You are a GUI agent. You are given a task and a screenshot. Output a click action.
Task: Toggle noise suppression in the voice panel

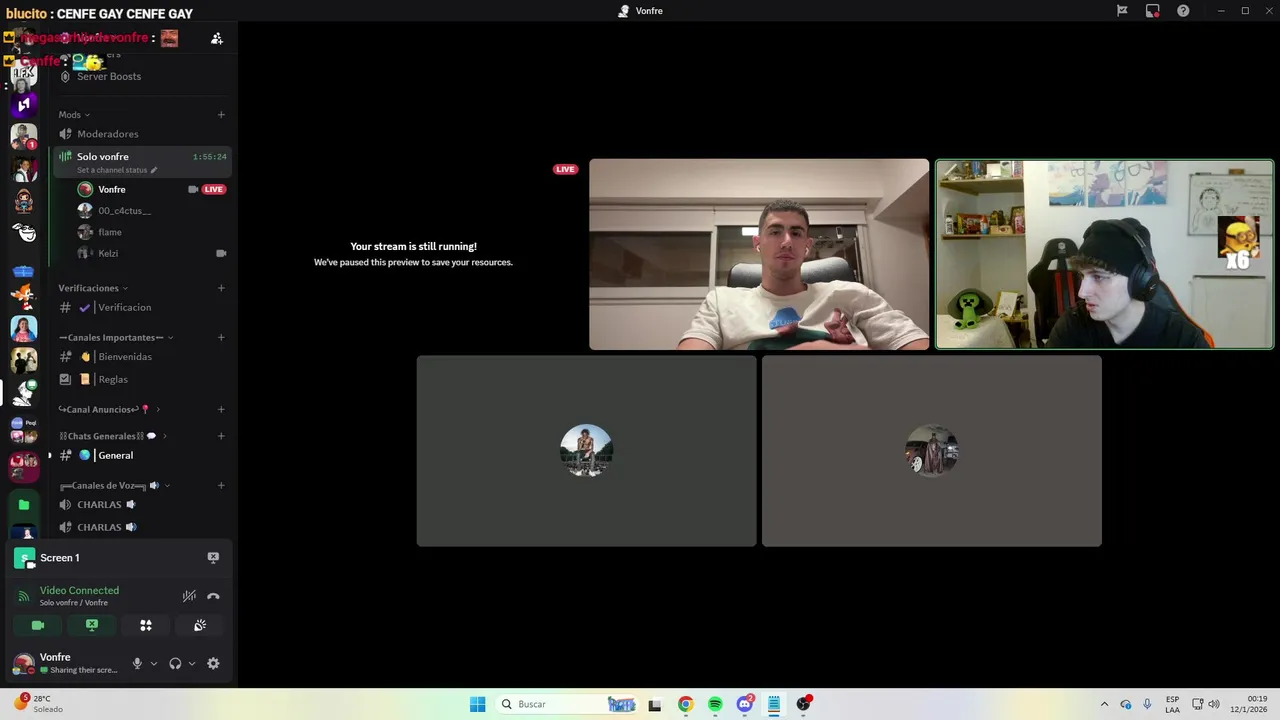point(189,596)
